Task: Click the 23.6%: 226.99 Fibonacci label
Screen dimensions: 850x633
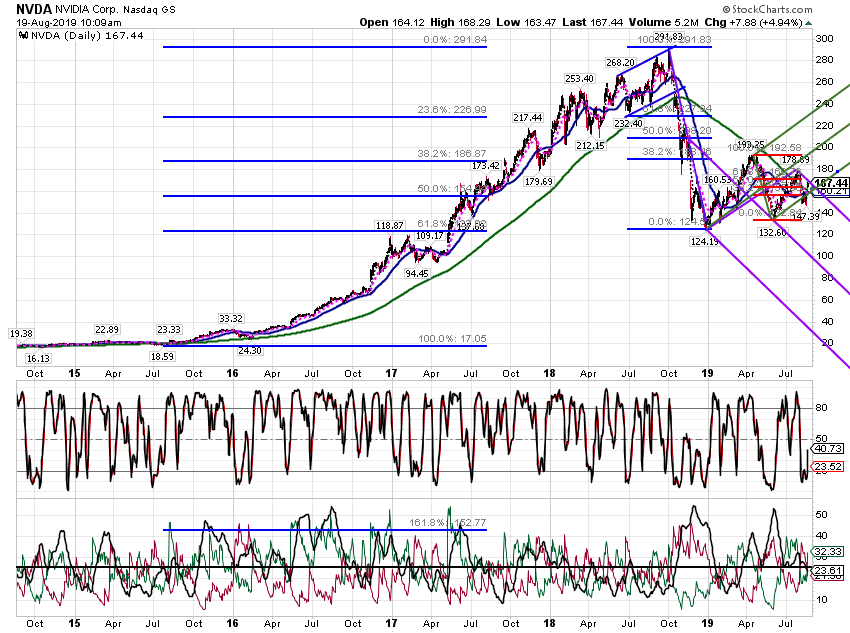Action: 452,109
